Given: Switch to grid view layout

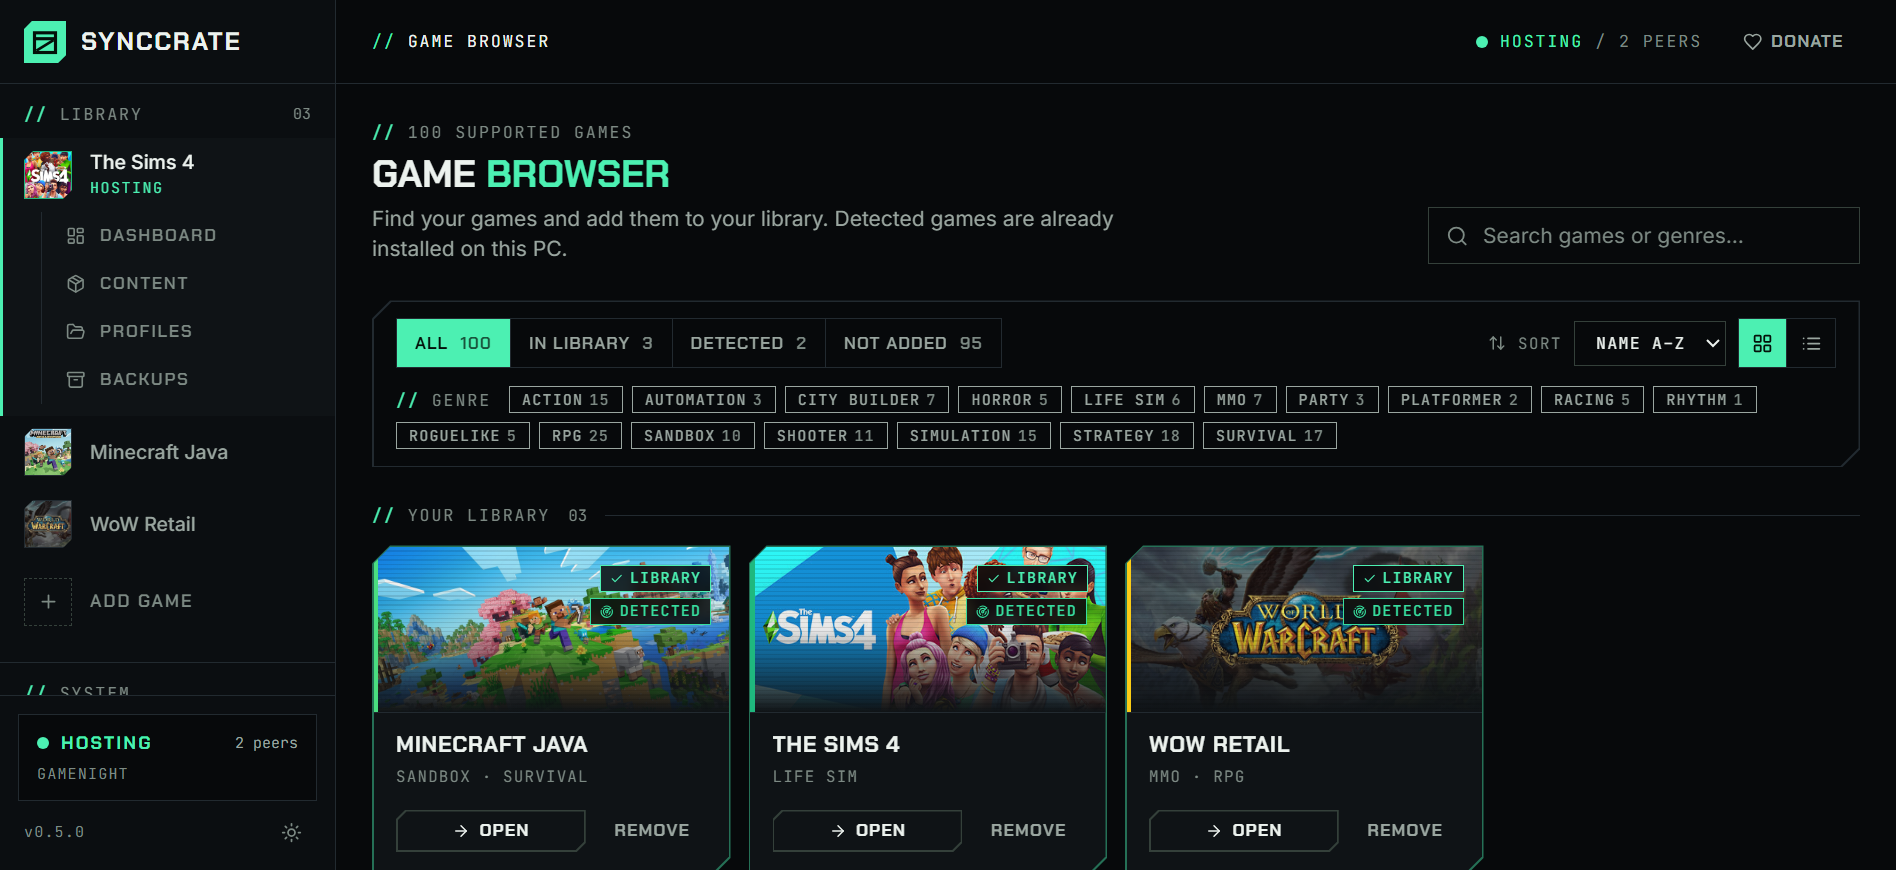Looking at the screenshot, I should coord(1762,343).
